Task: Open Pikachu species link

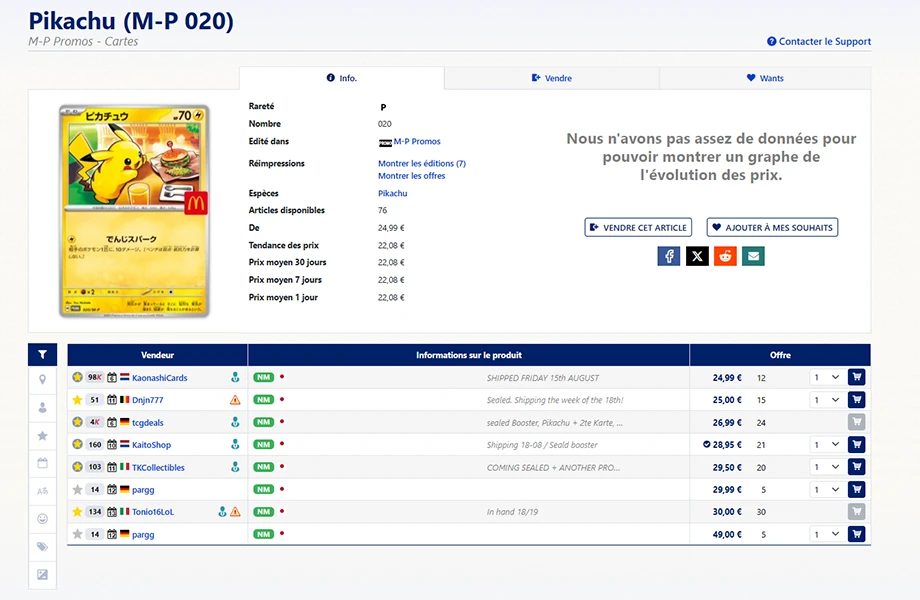Action: click(x=393, y=193)
